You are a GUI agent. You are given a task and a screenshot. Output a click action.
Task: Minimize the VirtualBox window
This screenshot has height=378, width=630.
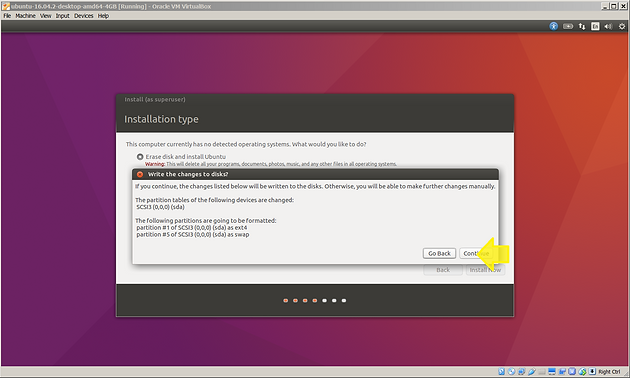point(605,6)
